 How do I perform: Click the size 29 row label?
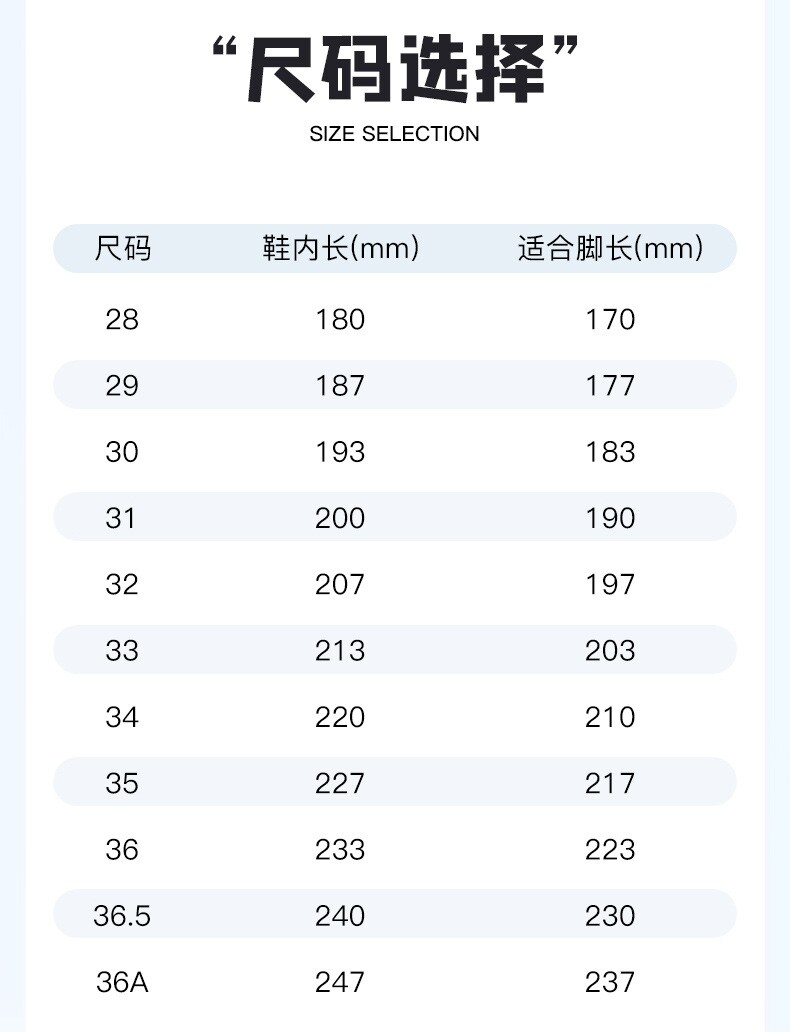(122, 386)
